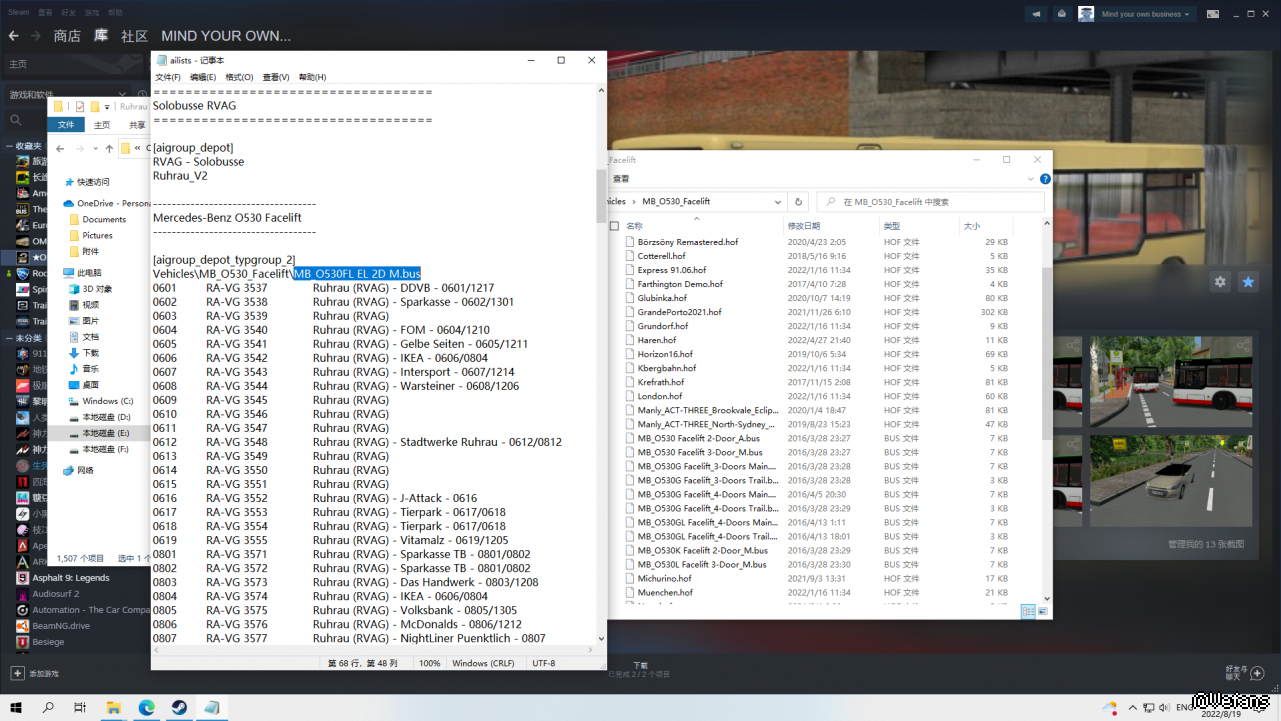
Task: Open the 格式(O) menu in Notepad
Action: [x=239, y=77]
